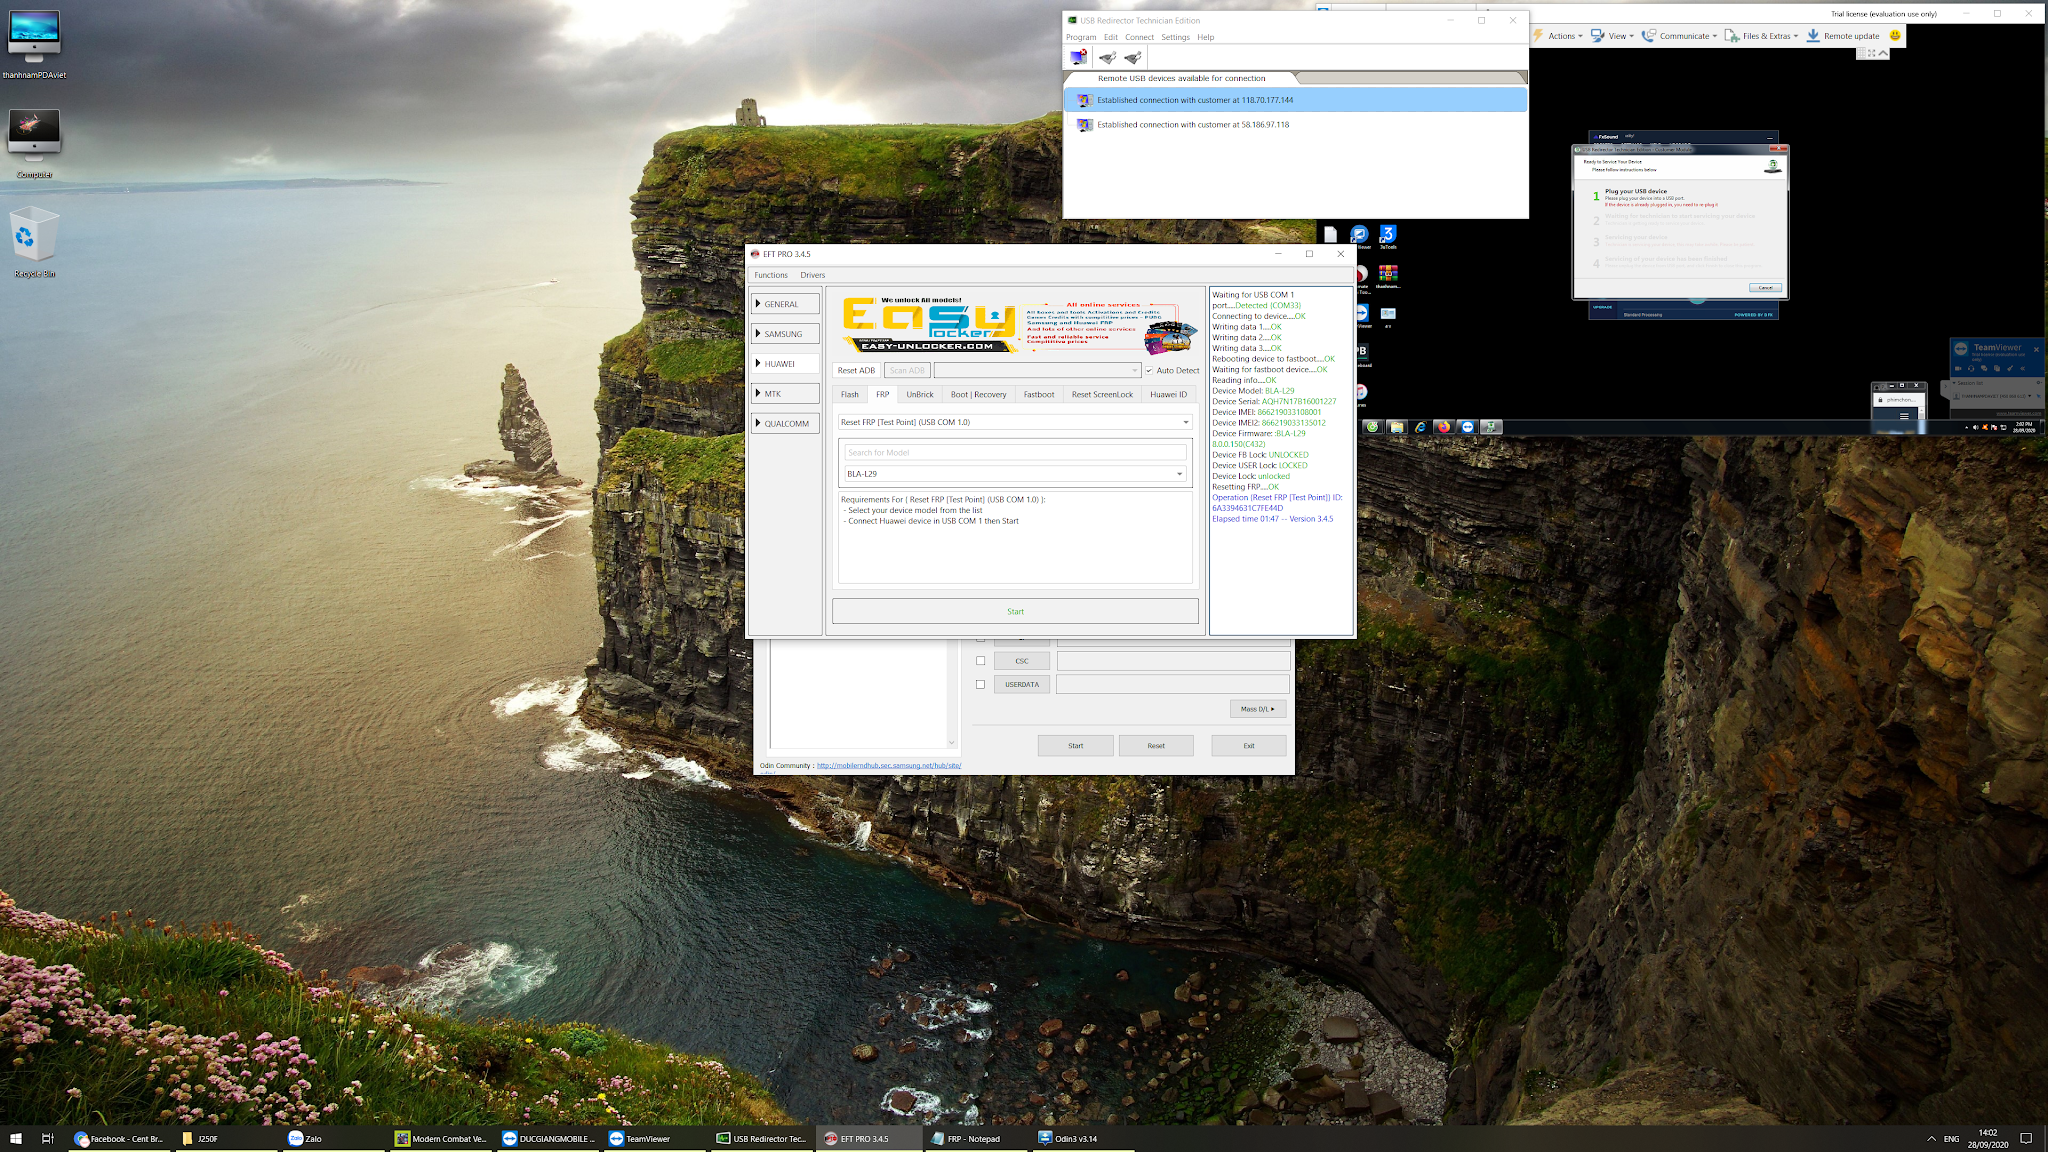
Task: Open the TeamViewer Files & Extras dropdown
Action: pos(1762,36)
